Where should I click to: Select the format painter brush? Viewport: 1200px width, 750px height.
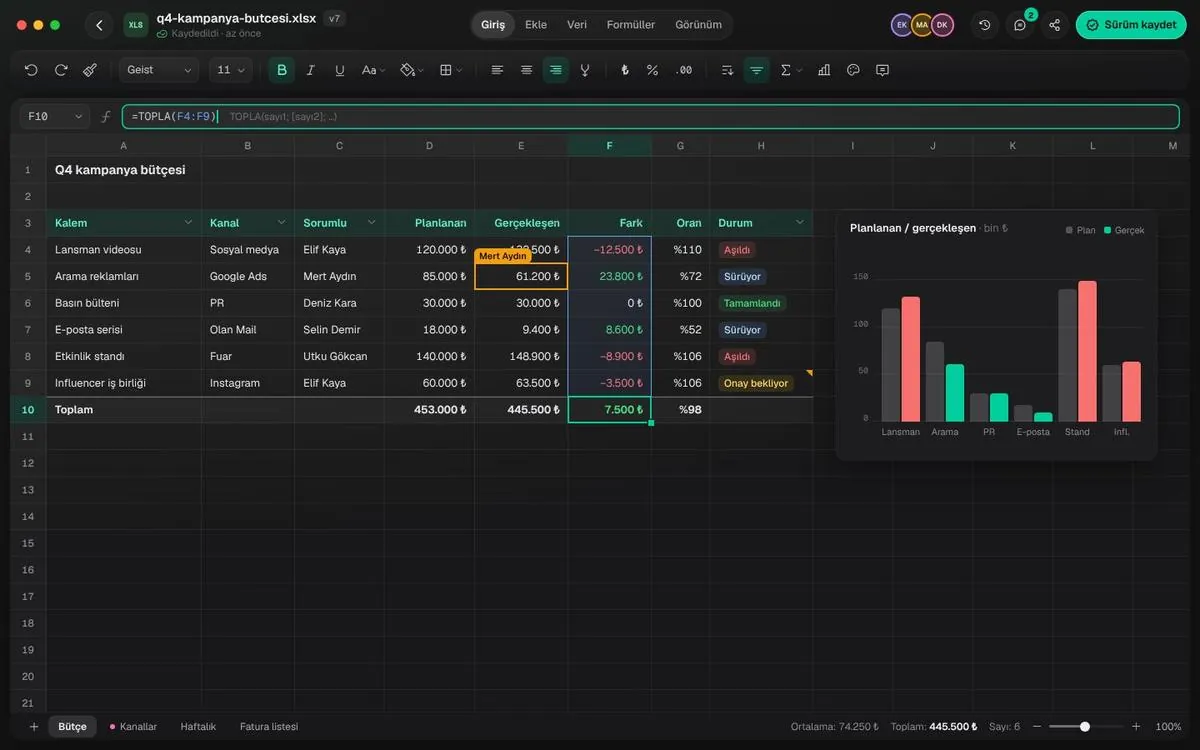pyautogui.click(x=90, y=70)
